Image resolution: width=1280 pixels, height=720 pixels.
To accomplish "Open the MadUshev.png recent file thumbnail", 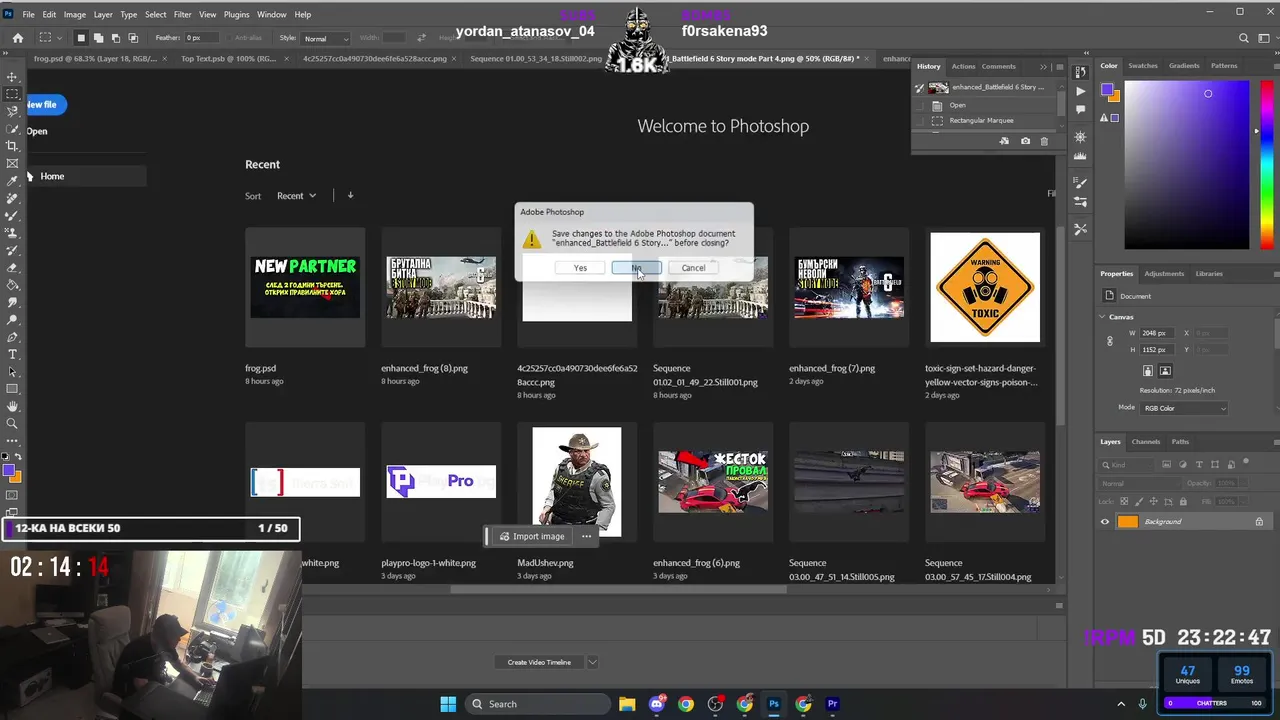I will pos(577,482).
